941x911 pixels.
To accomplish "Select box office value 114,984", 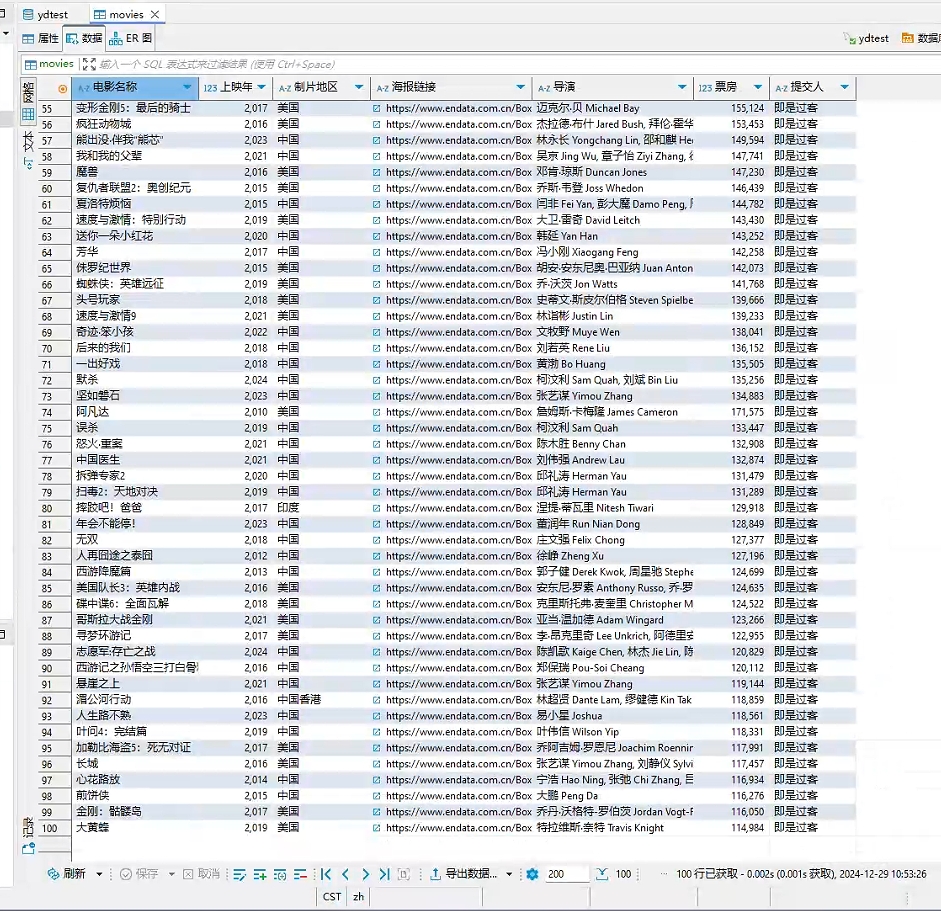I will coord(732,828).
